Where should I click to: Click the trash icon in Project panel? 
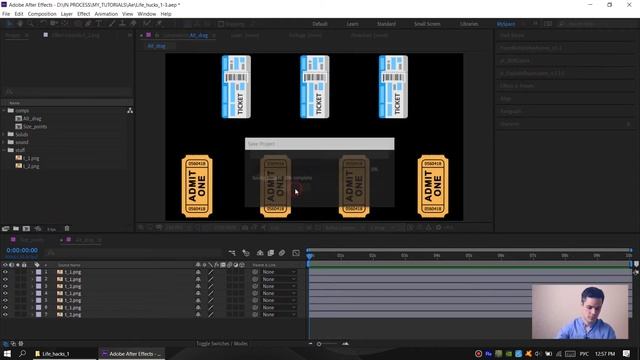(67, 229)
